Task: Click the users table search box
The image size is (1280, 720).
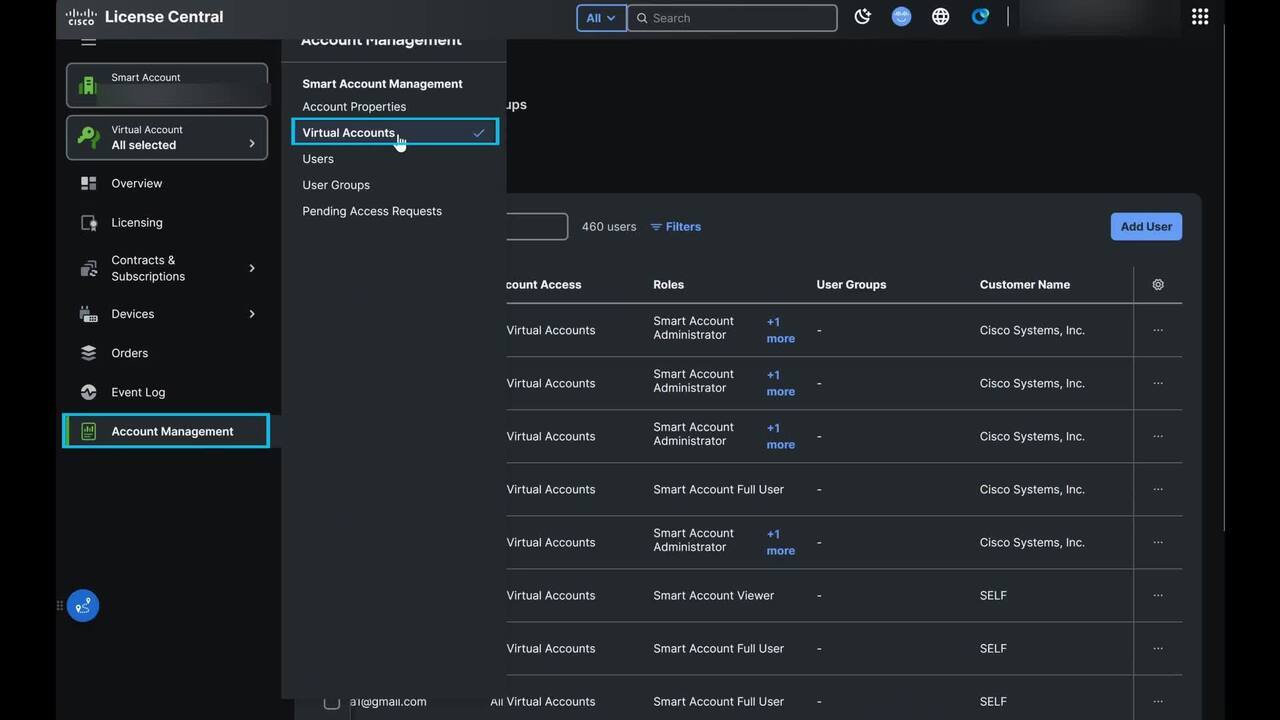Action: [x=537, y=227]
